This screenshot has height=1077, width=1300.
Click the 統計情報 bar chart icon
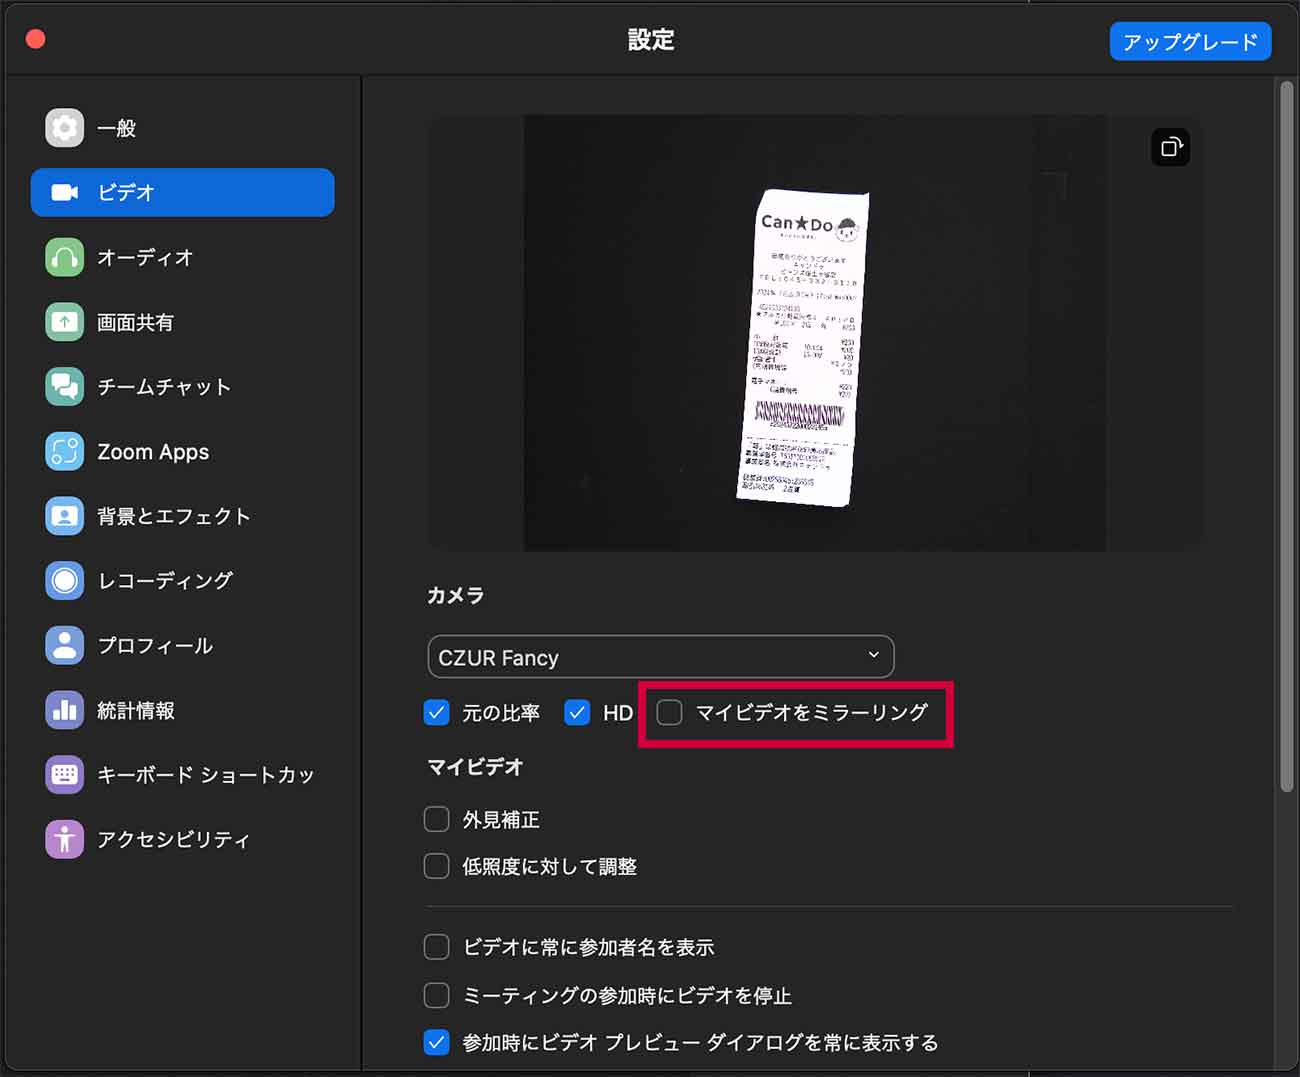pyautogui.click(x=65, y=710)
